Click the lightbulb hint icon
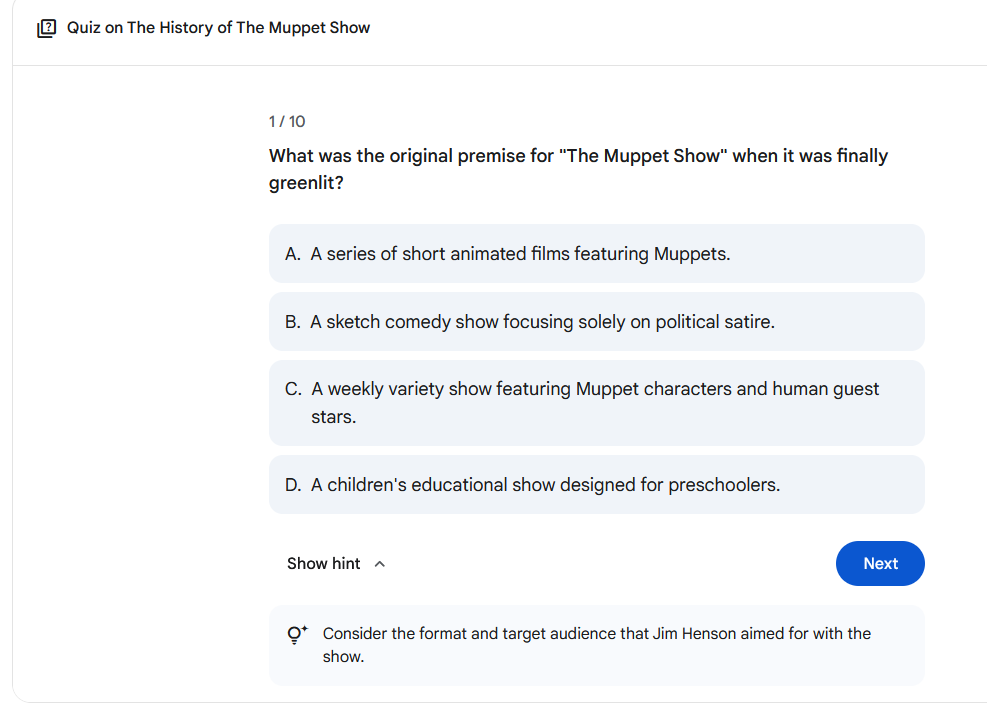987x715 pixels. [297, 634]
